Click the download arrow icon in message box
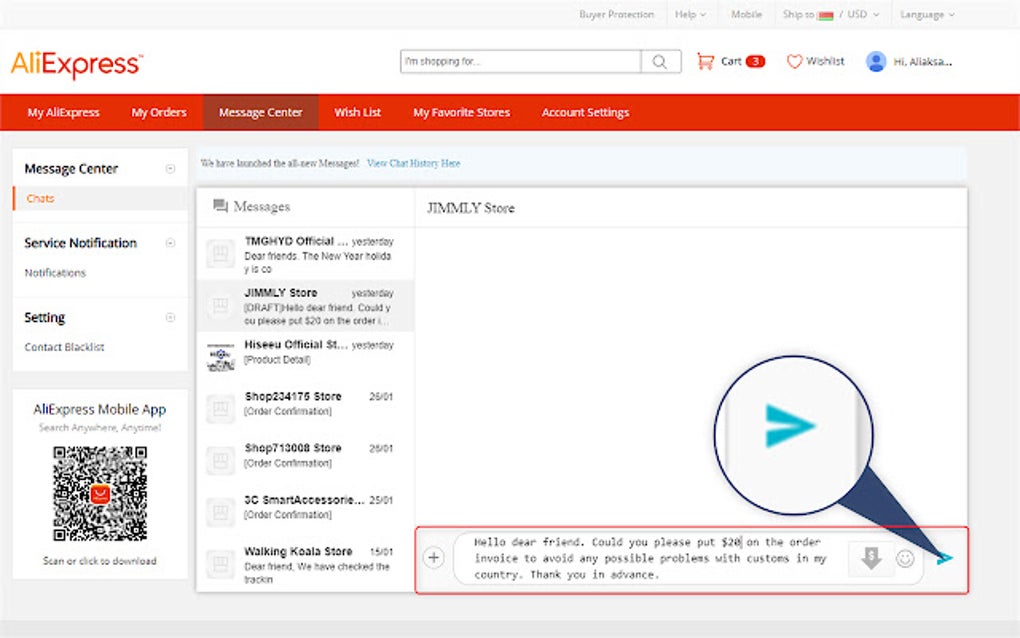The height and width of the screenshot is (638, 1020). [871, 557]
